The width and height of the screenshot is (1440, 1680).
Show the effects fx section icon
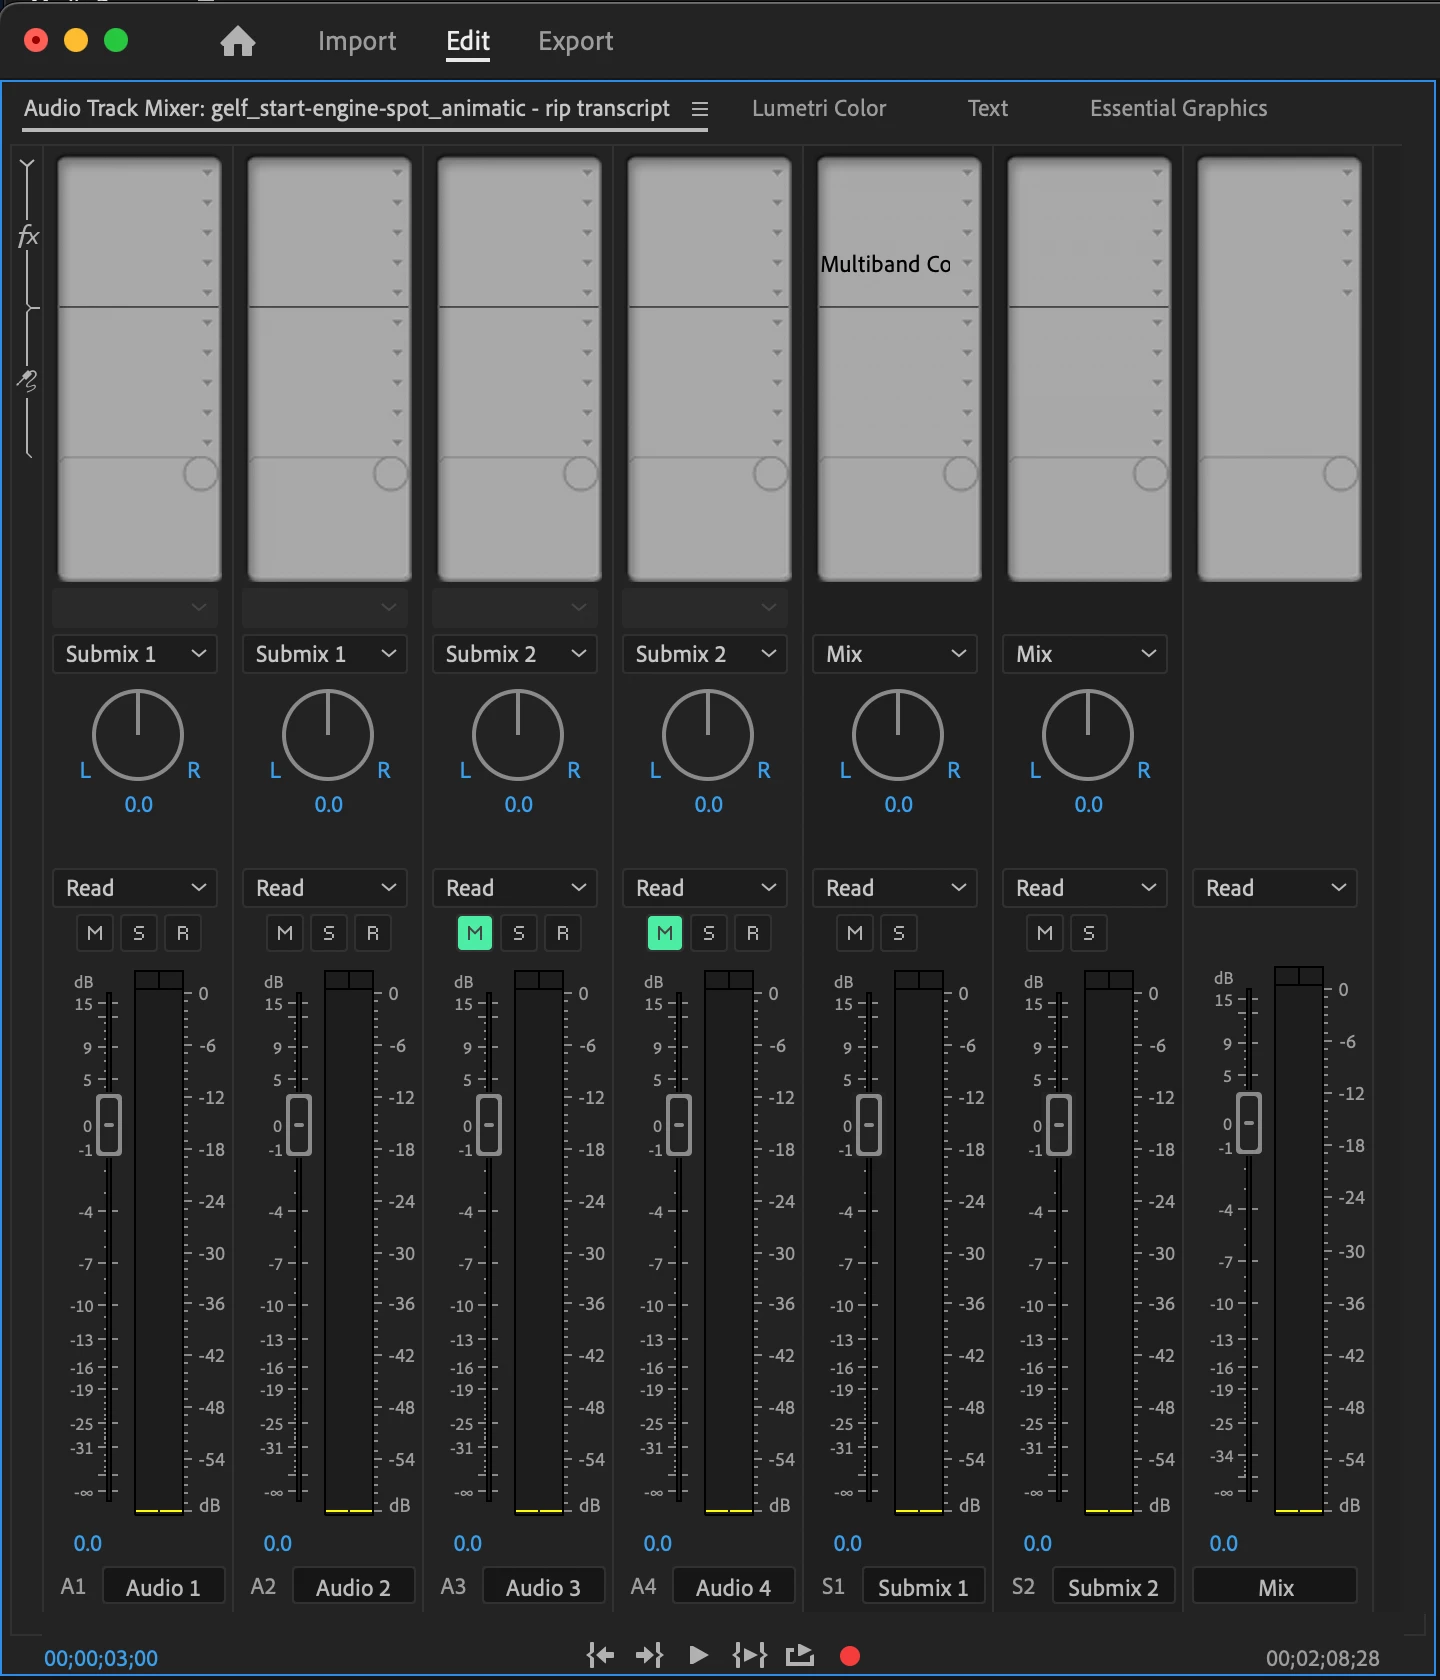(x=28, y=237)
